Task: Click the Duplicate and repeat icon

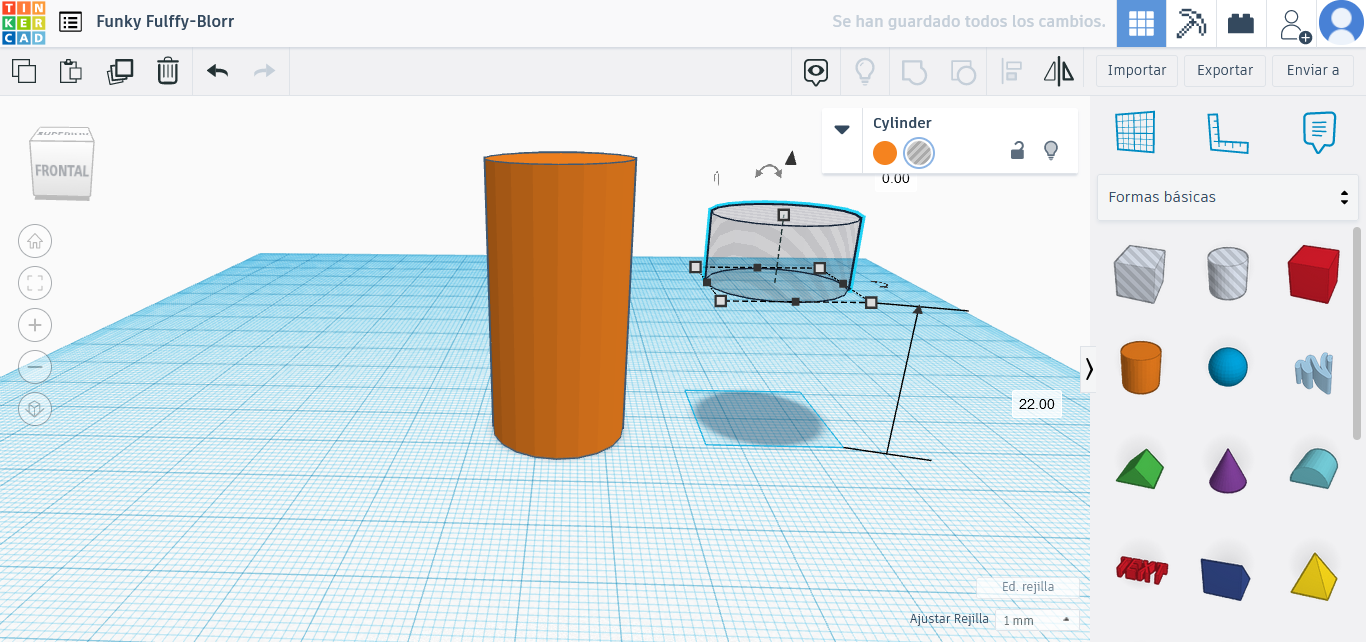Action: pyautogui.click(x=120, y=71)
